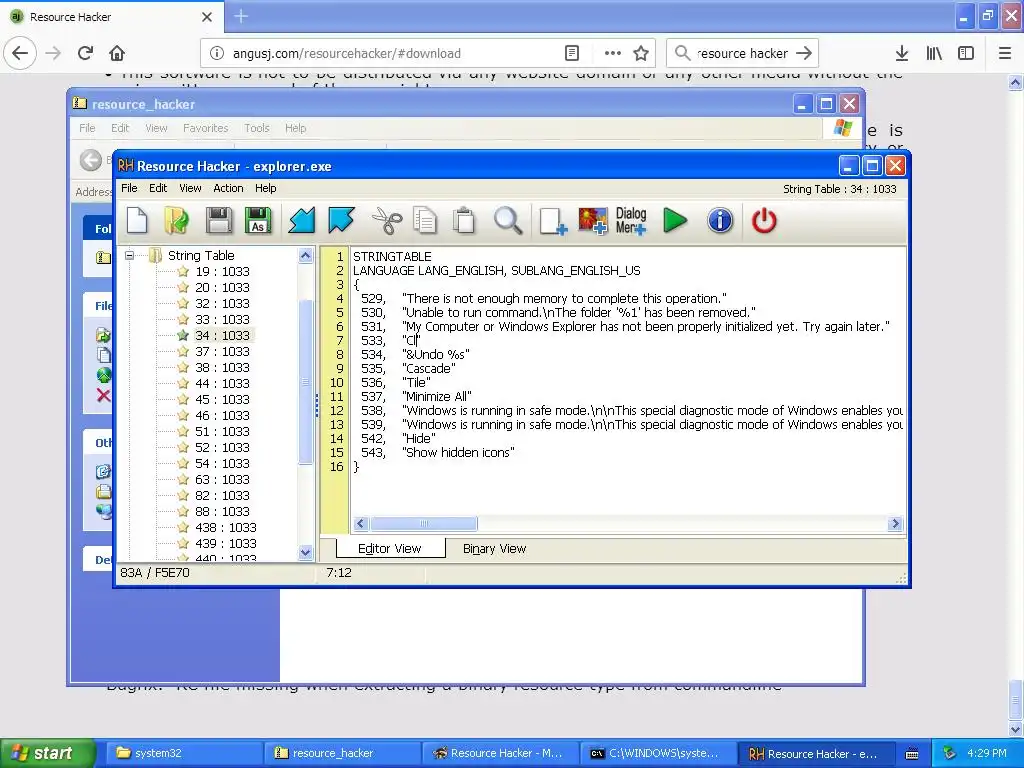
Task: Open Tools menu in resource_hacker window
Action: pyautogui.click(x=257, y=128)
